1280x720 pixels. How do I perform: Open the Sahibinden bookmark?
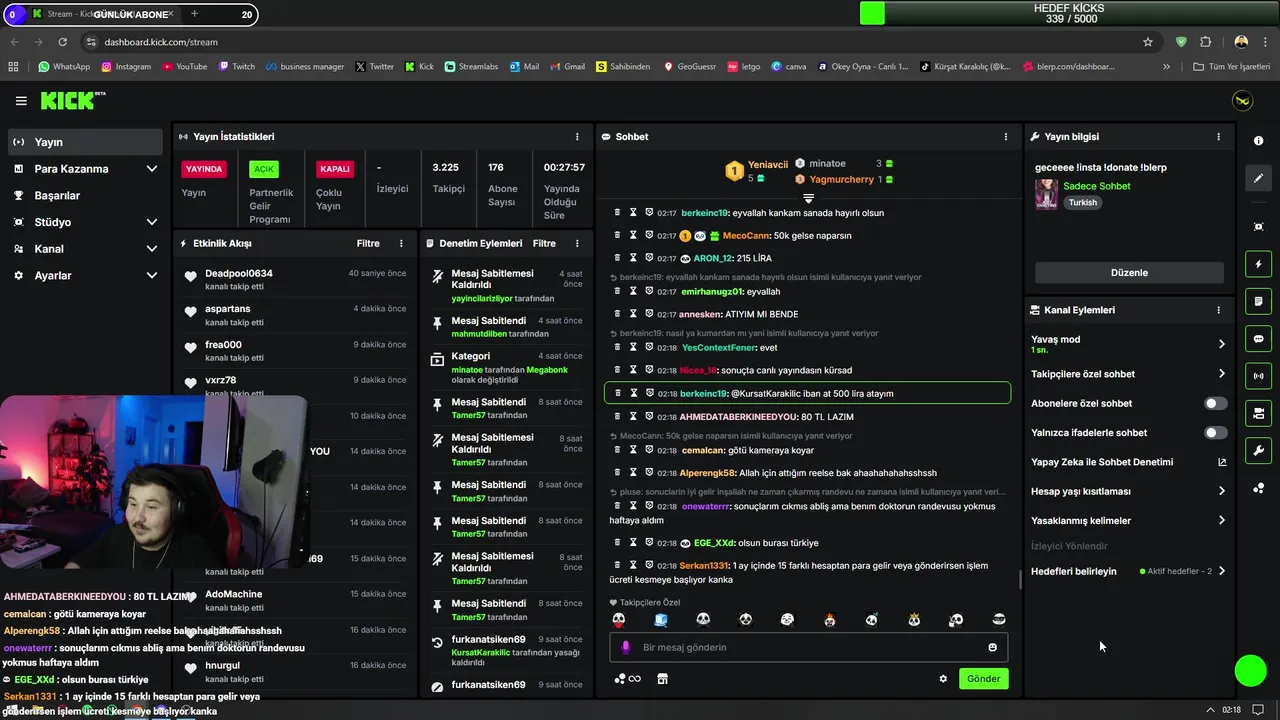click(622, 67)
